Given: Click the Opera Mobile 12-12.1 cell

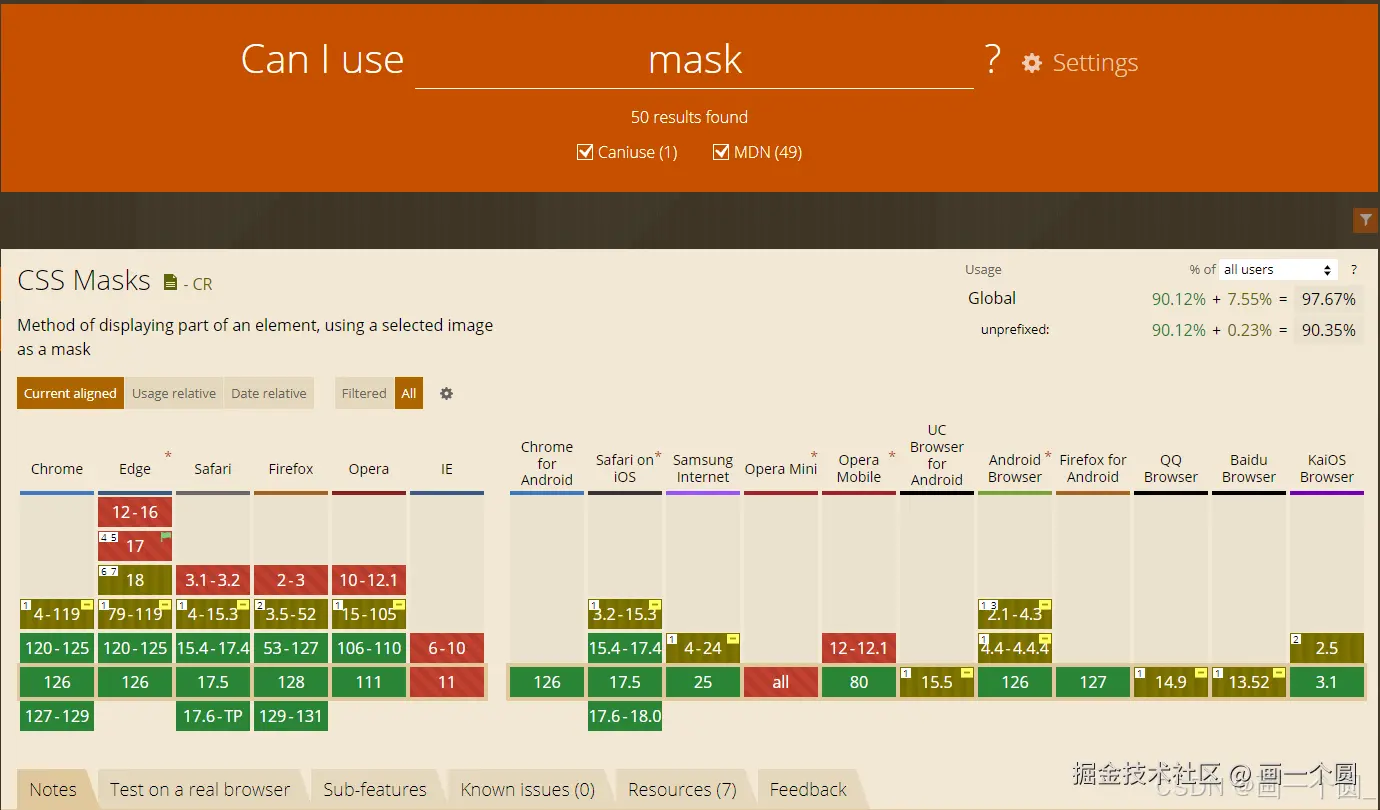Looking at the screenshot, I should click(x=859, y=648).
